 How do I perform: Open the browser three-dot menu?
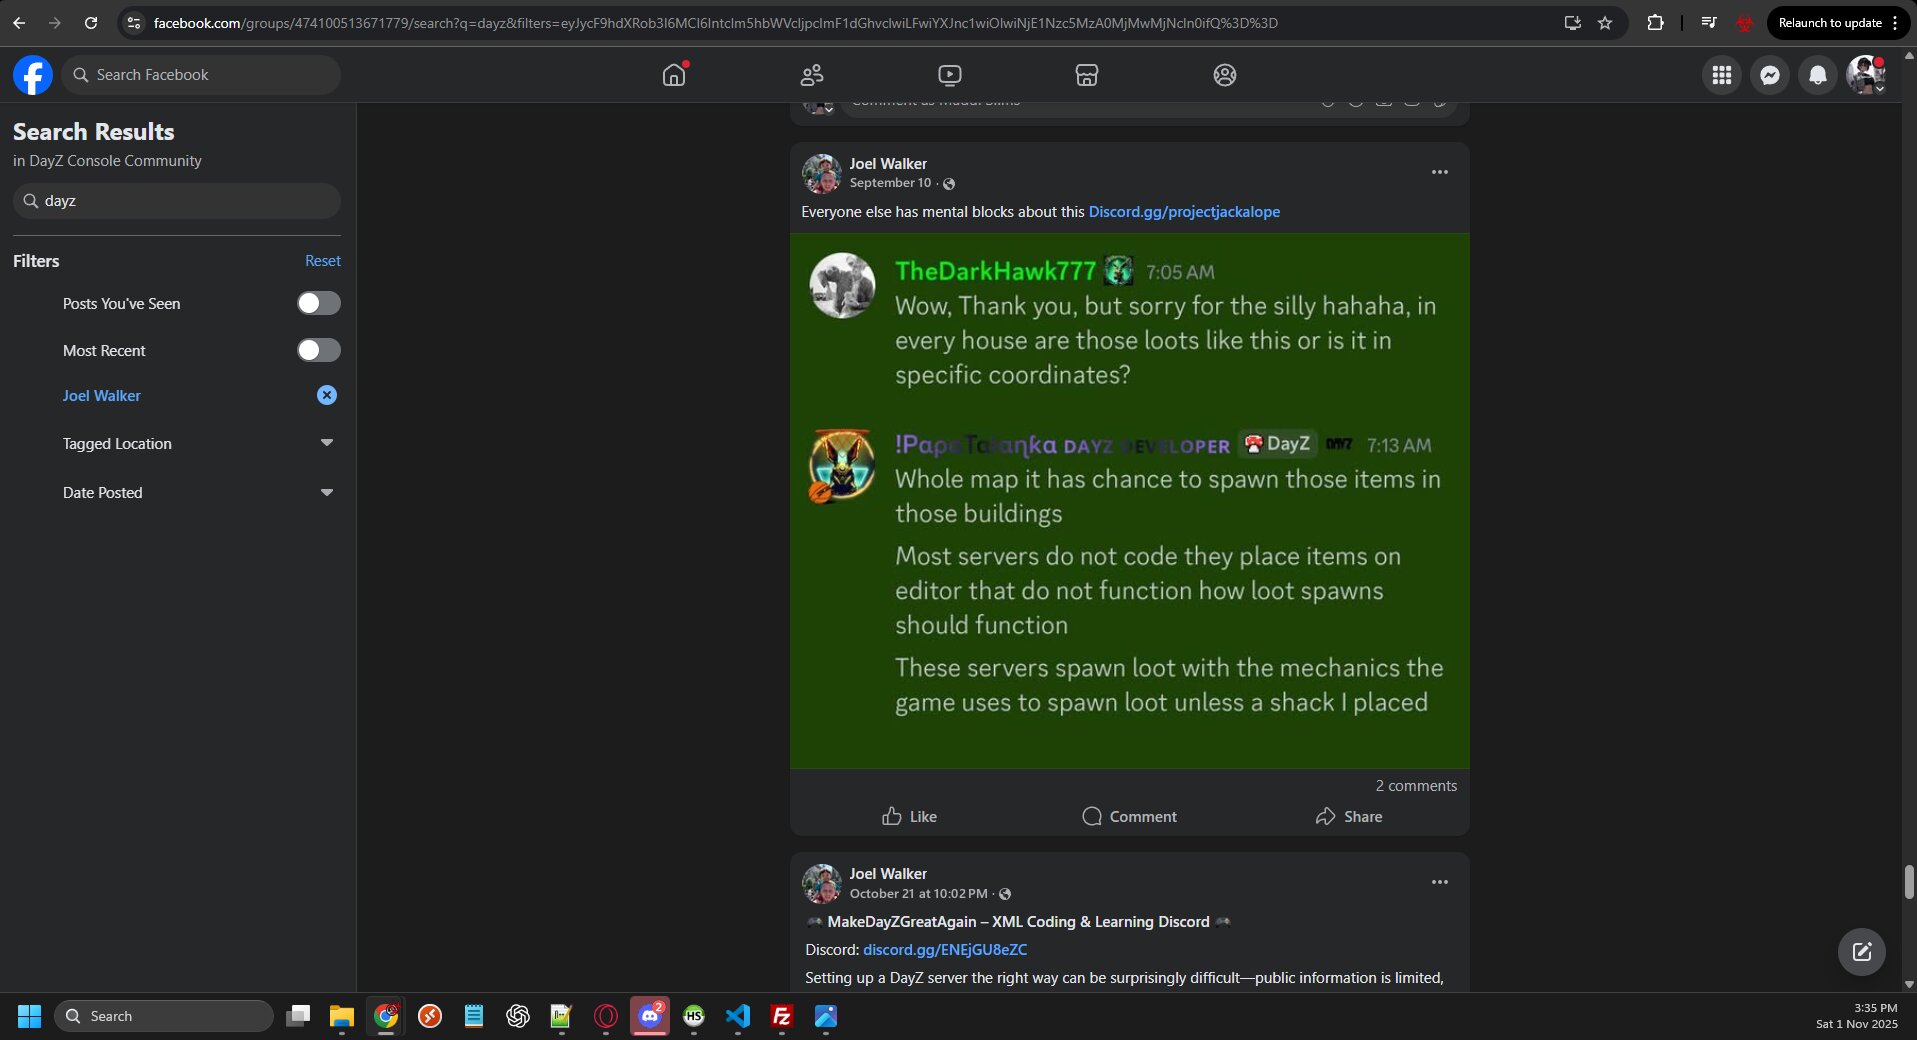click(1895, 23)
